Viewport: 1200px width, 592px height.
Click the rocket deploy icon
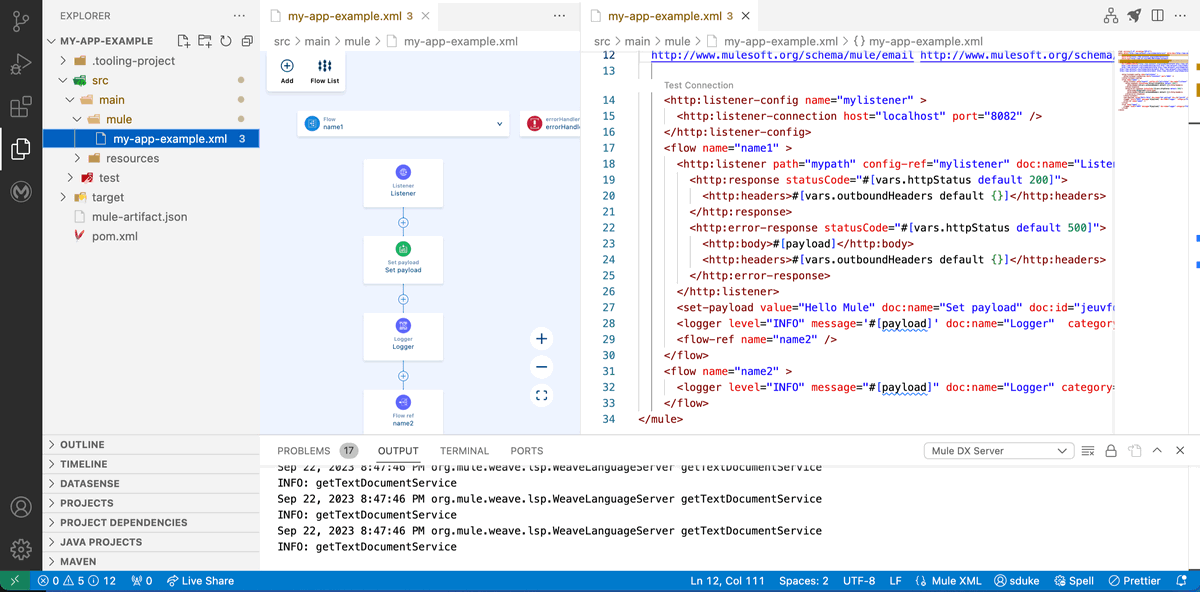(1134, 16)
